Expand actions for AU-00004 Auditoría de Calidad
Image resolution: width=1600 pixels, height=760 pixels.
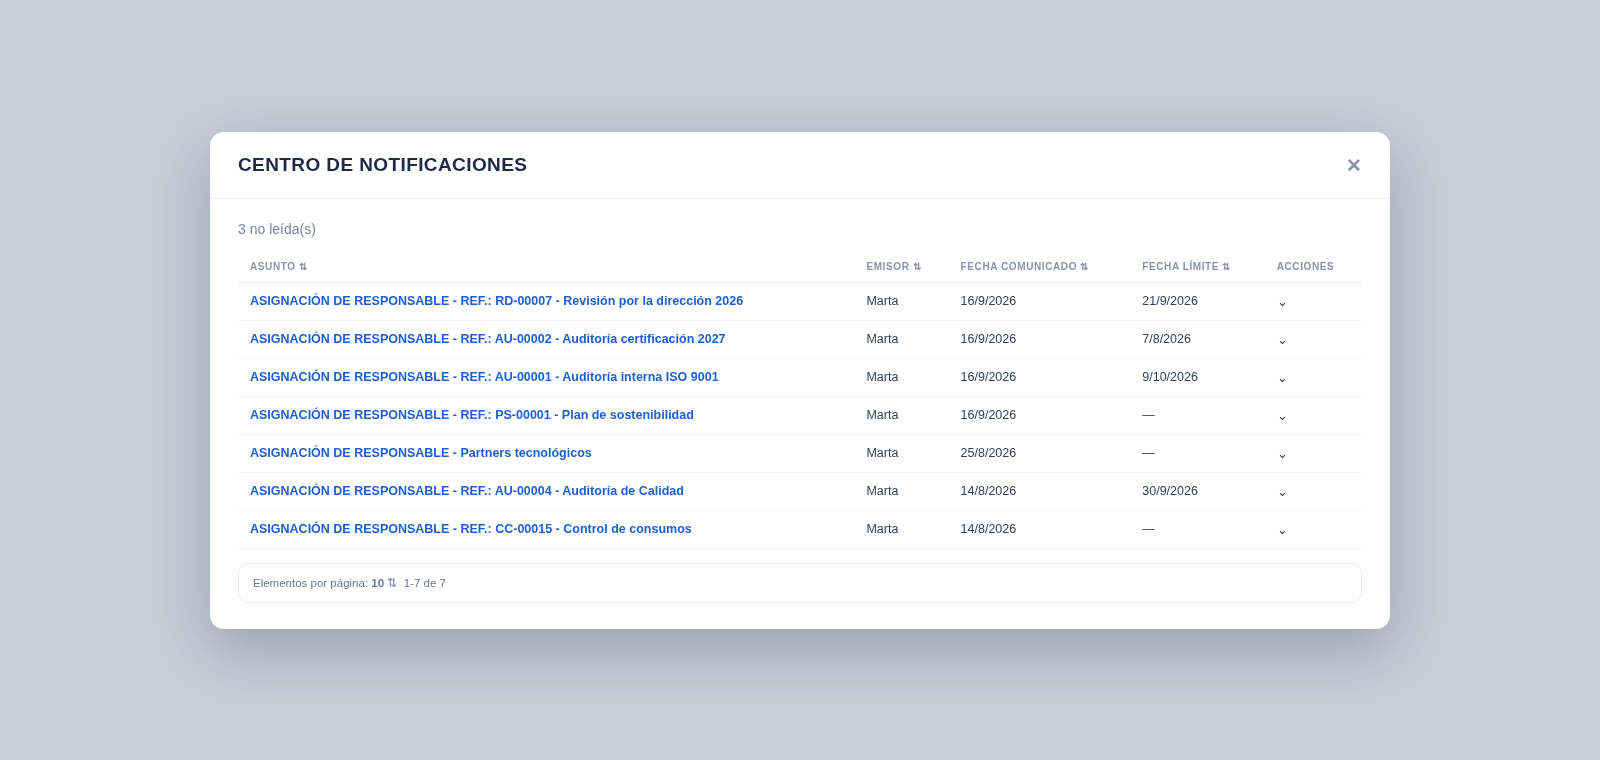click(x=1282, y=492)
